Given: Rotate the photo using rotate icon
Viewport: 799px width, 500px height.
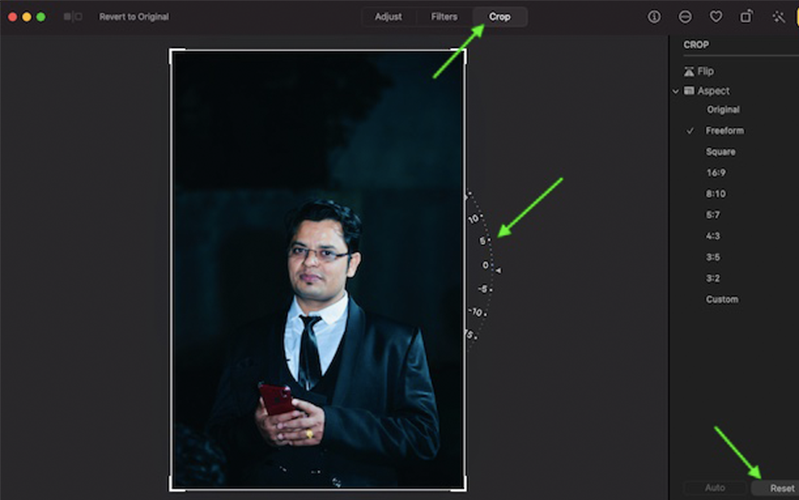Looking at the screenshot, I should (x=746, y=17).
